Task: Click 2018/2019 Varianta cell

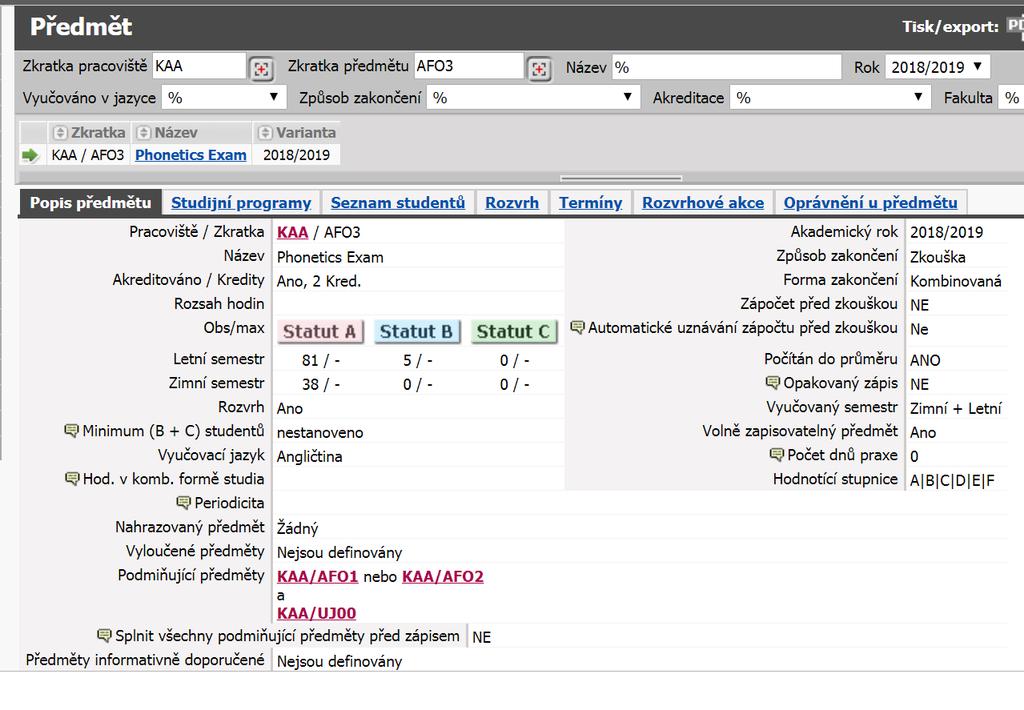Action: click(296, 155)
